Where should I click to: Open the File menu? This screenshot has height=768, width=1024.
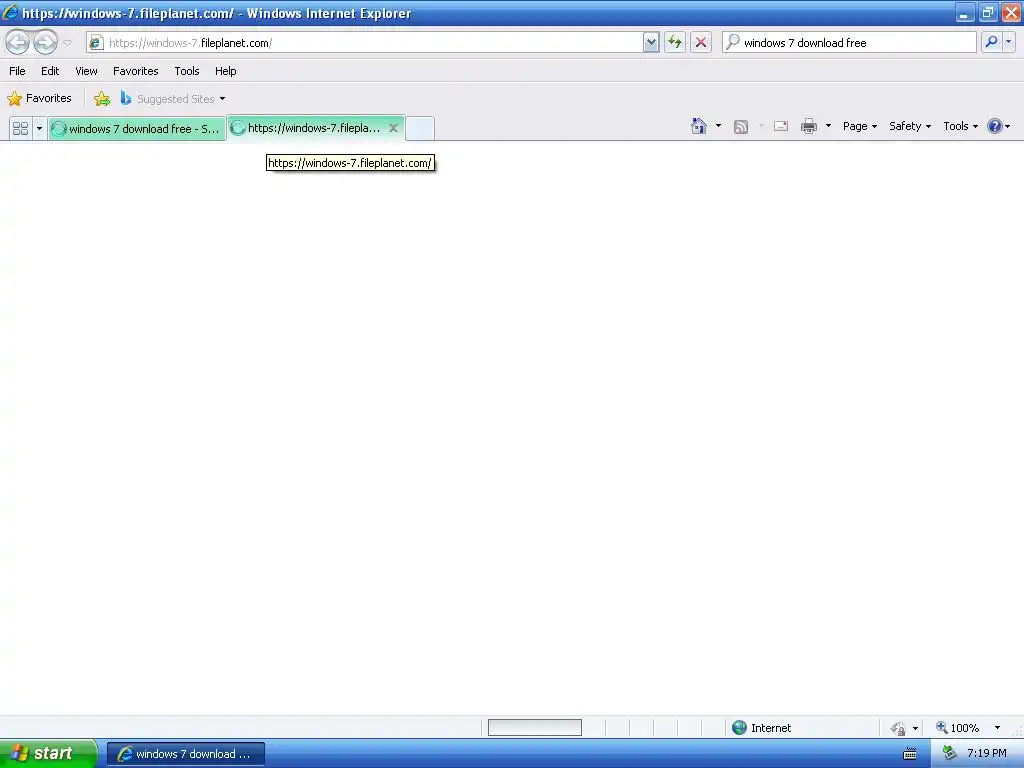tap(17, 71)
